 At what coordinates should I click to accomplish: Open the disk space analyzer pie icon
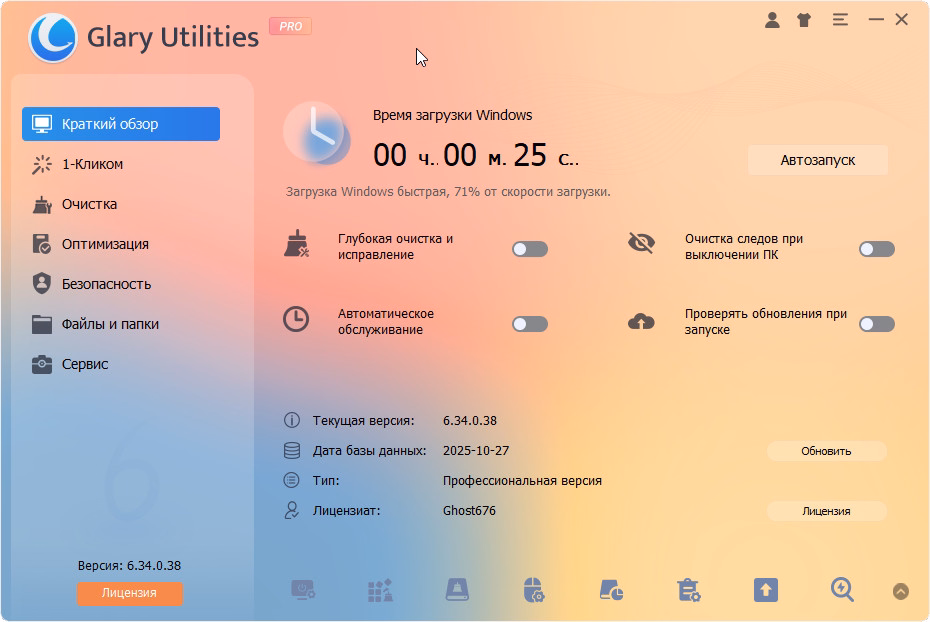[x=611, y=590]
